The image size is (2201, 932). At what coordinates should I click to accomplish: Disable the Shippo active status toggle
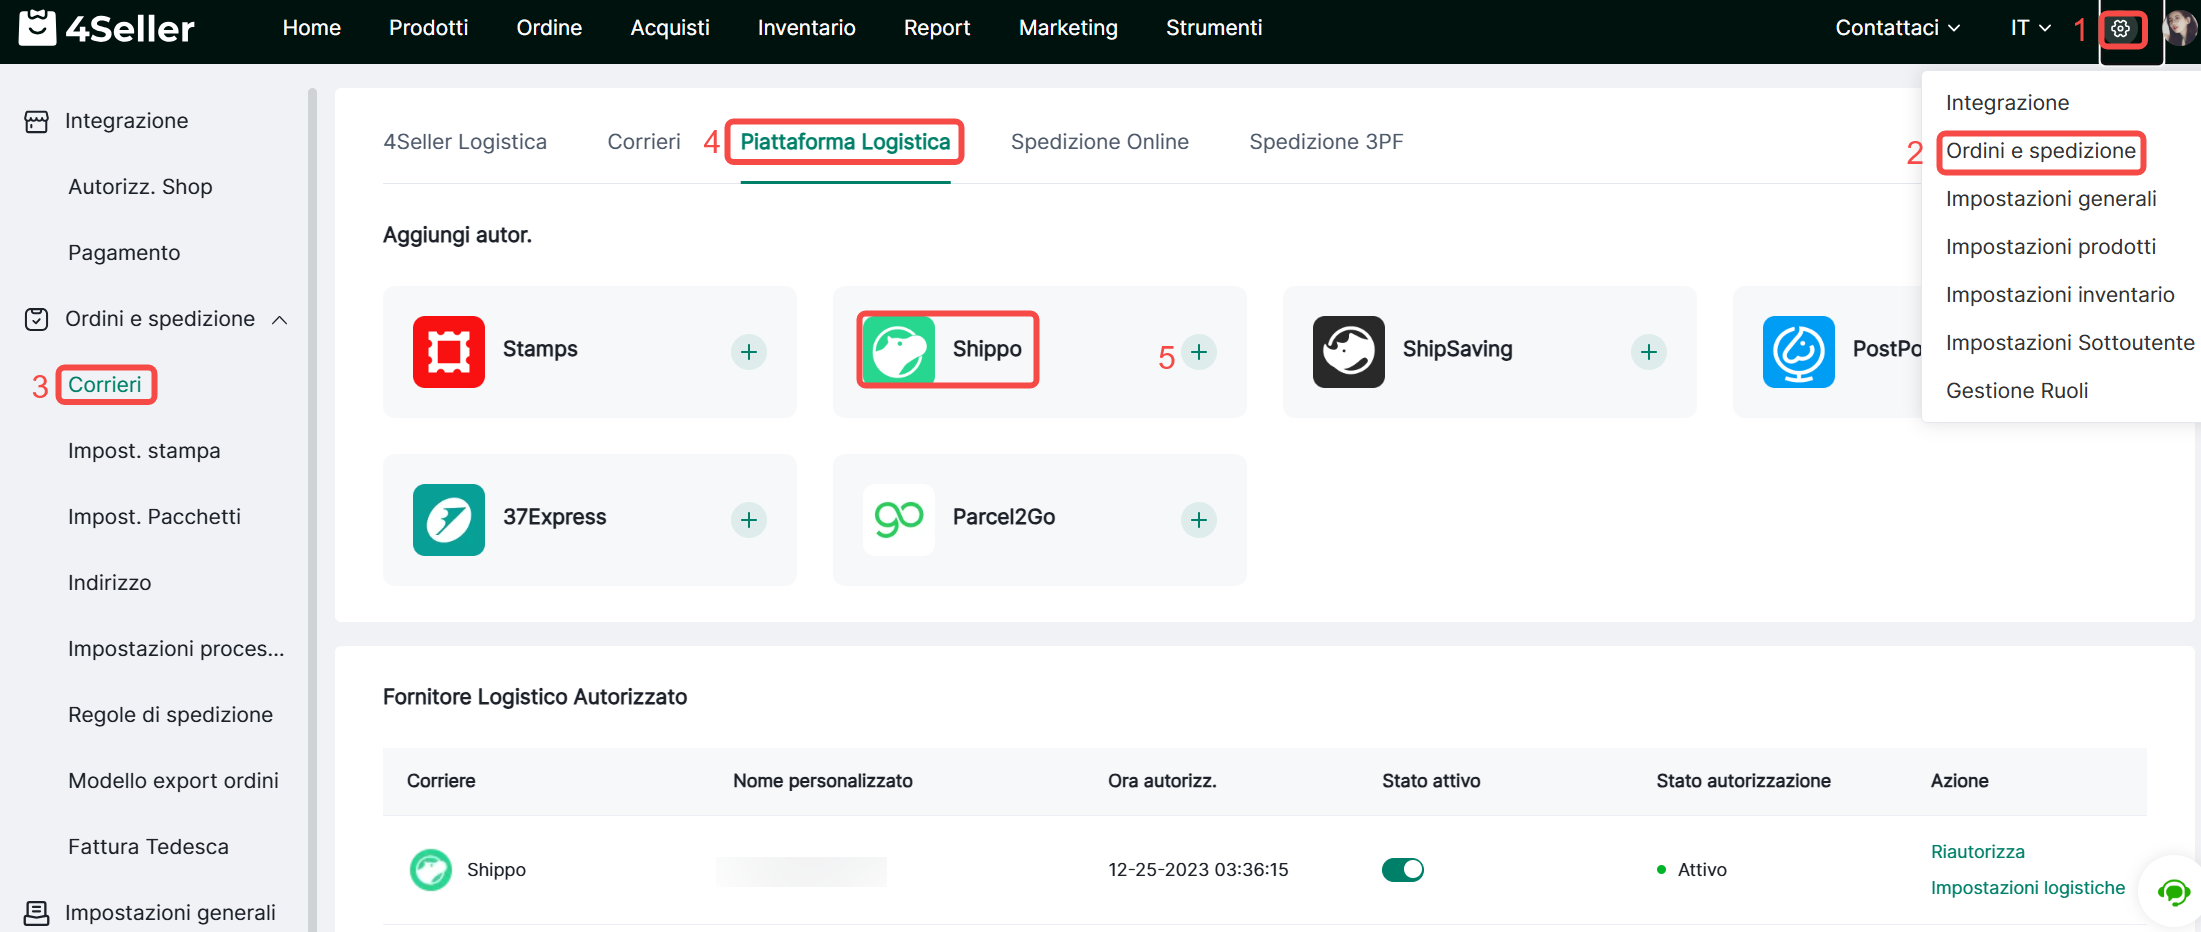(x=1402, y=870)
